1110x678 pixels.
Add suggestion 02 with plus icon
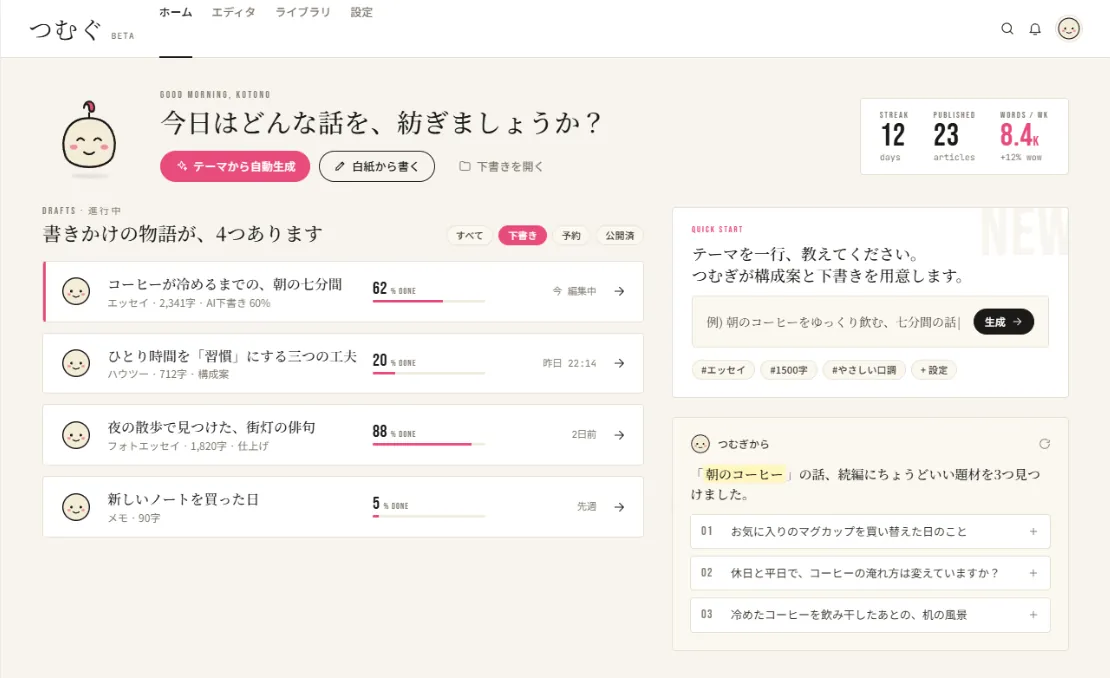[1033, 573]
